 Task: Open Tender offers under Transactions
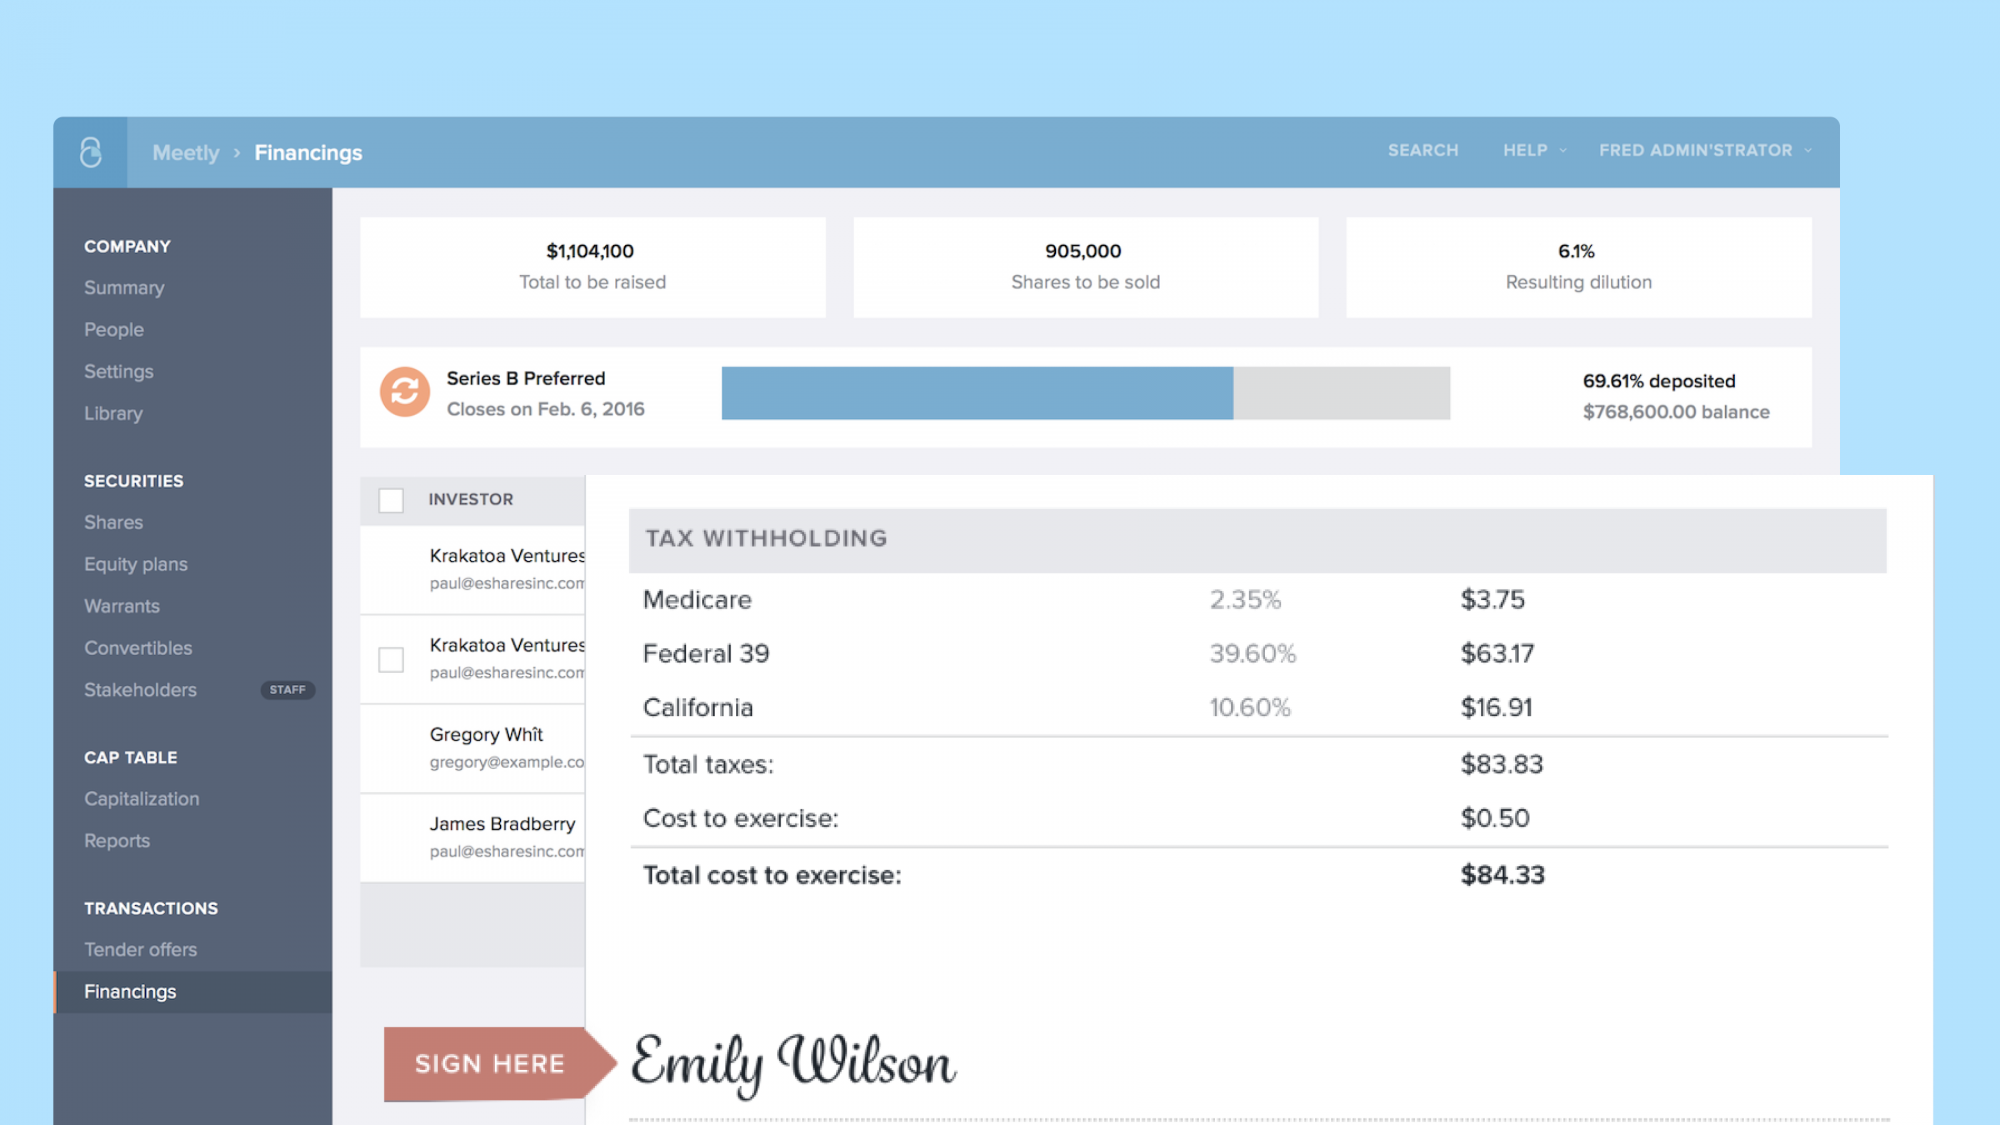pos(140,949)
